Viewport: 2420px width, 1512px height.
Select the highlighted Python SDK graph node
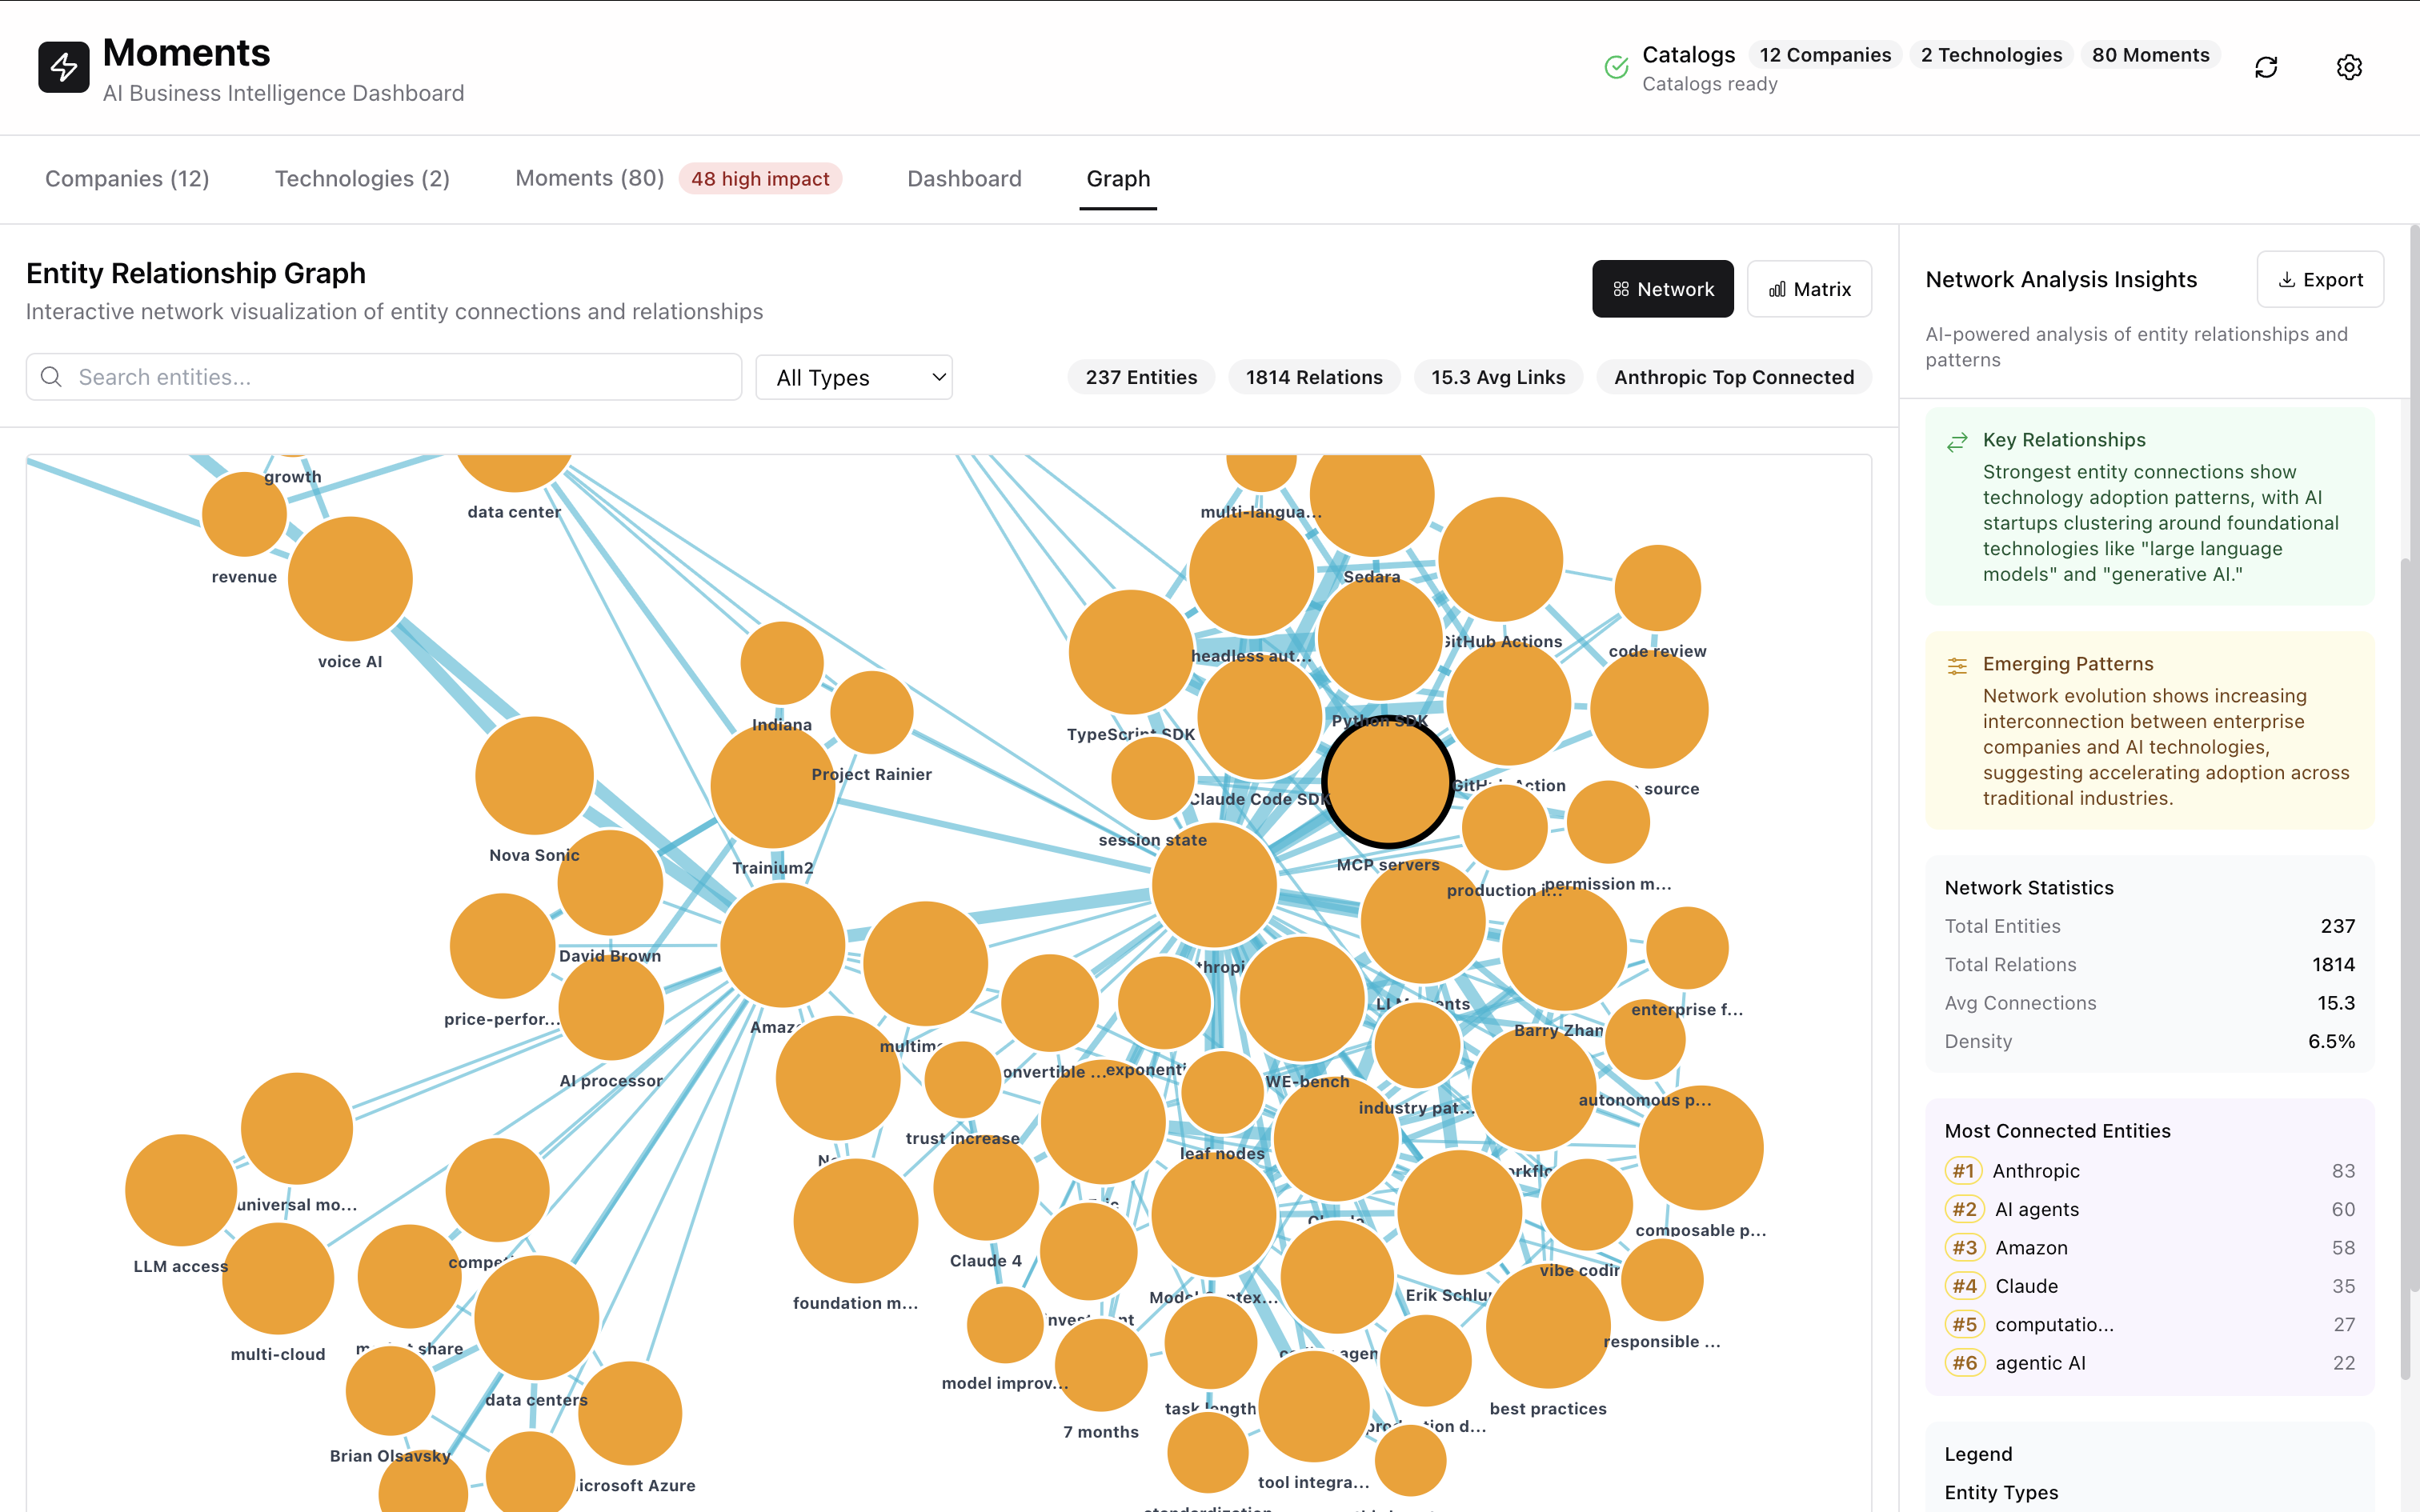coord(1388,782)
